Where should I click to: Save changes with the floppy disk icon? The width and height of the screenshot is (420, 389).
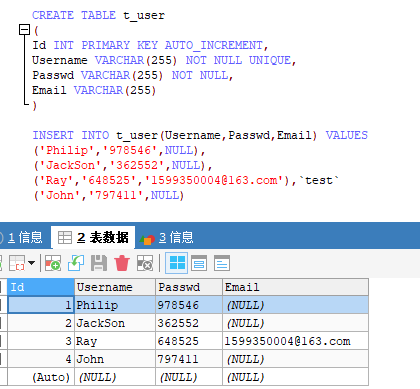[99, 263]
